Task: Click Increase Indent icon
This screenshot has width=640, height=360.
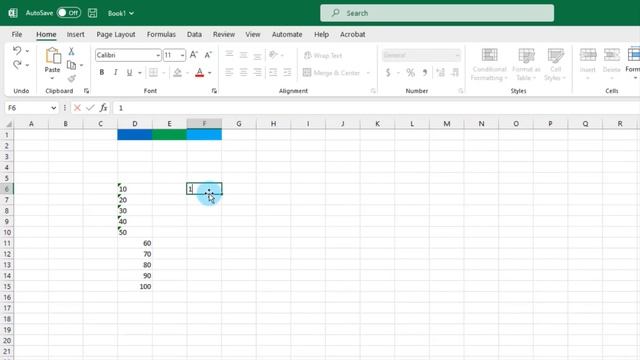Action: click(287, 73)
